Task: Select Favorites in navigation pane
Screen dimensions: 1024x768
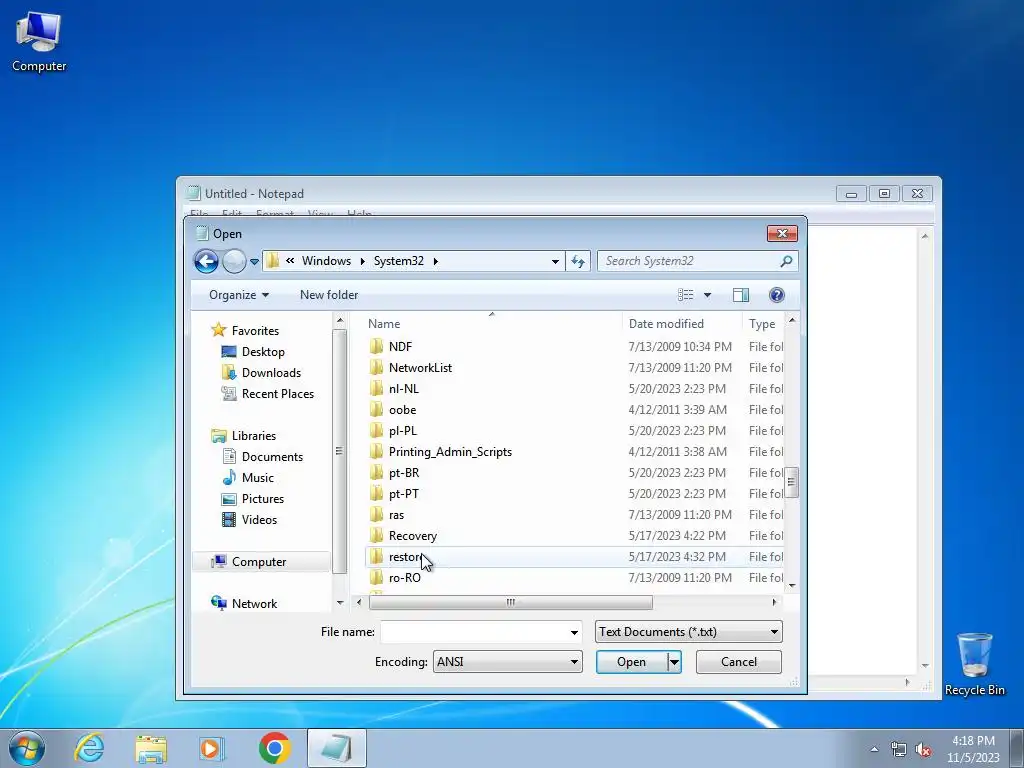Action: tap(255, 330)
